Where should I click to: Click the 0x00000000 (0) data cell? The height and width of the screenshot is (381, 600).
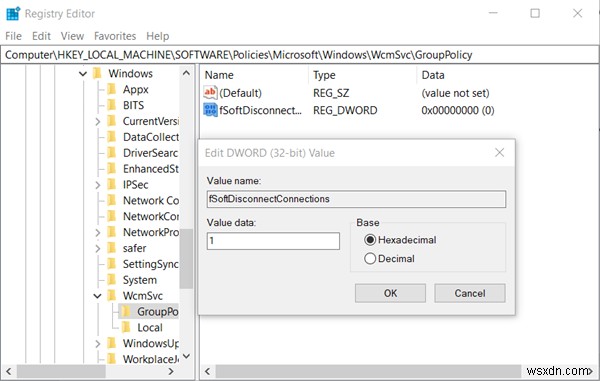[x=458, y=110]
